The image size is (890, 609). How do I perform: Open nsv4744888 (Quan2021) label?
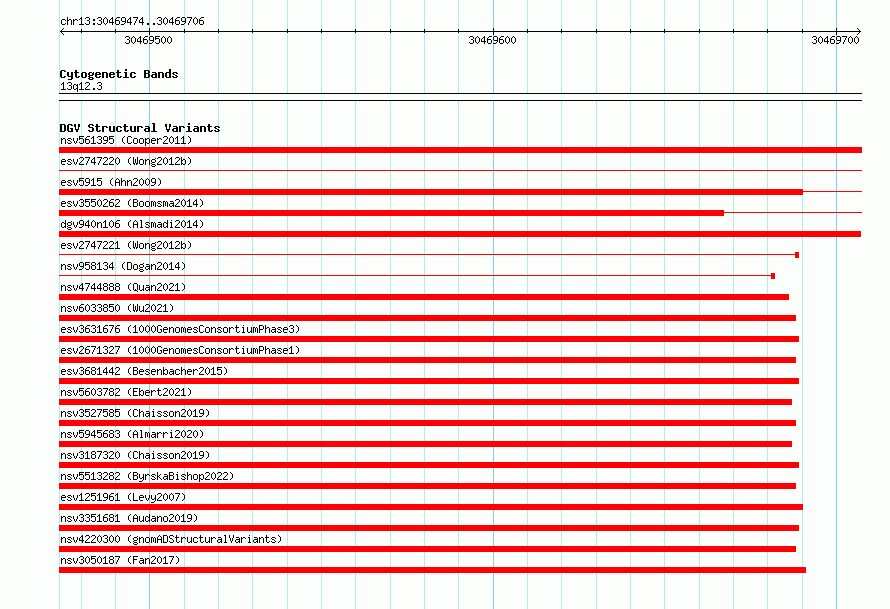(x=123, y=287)
